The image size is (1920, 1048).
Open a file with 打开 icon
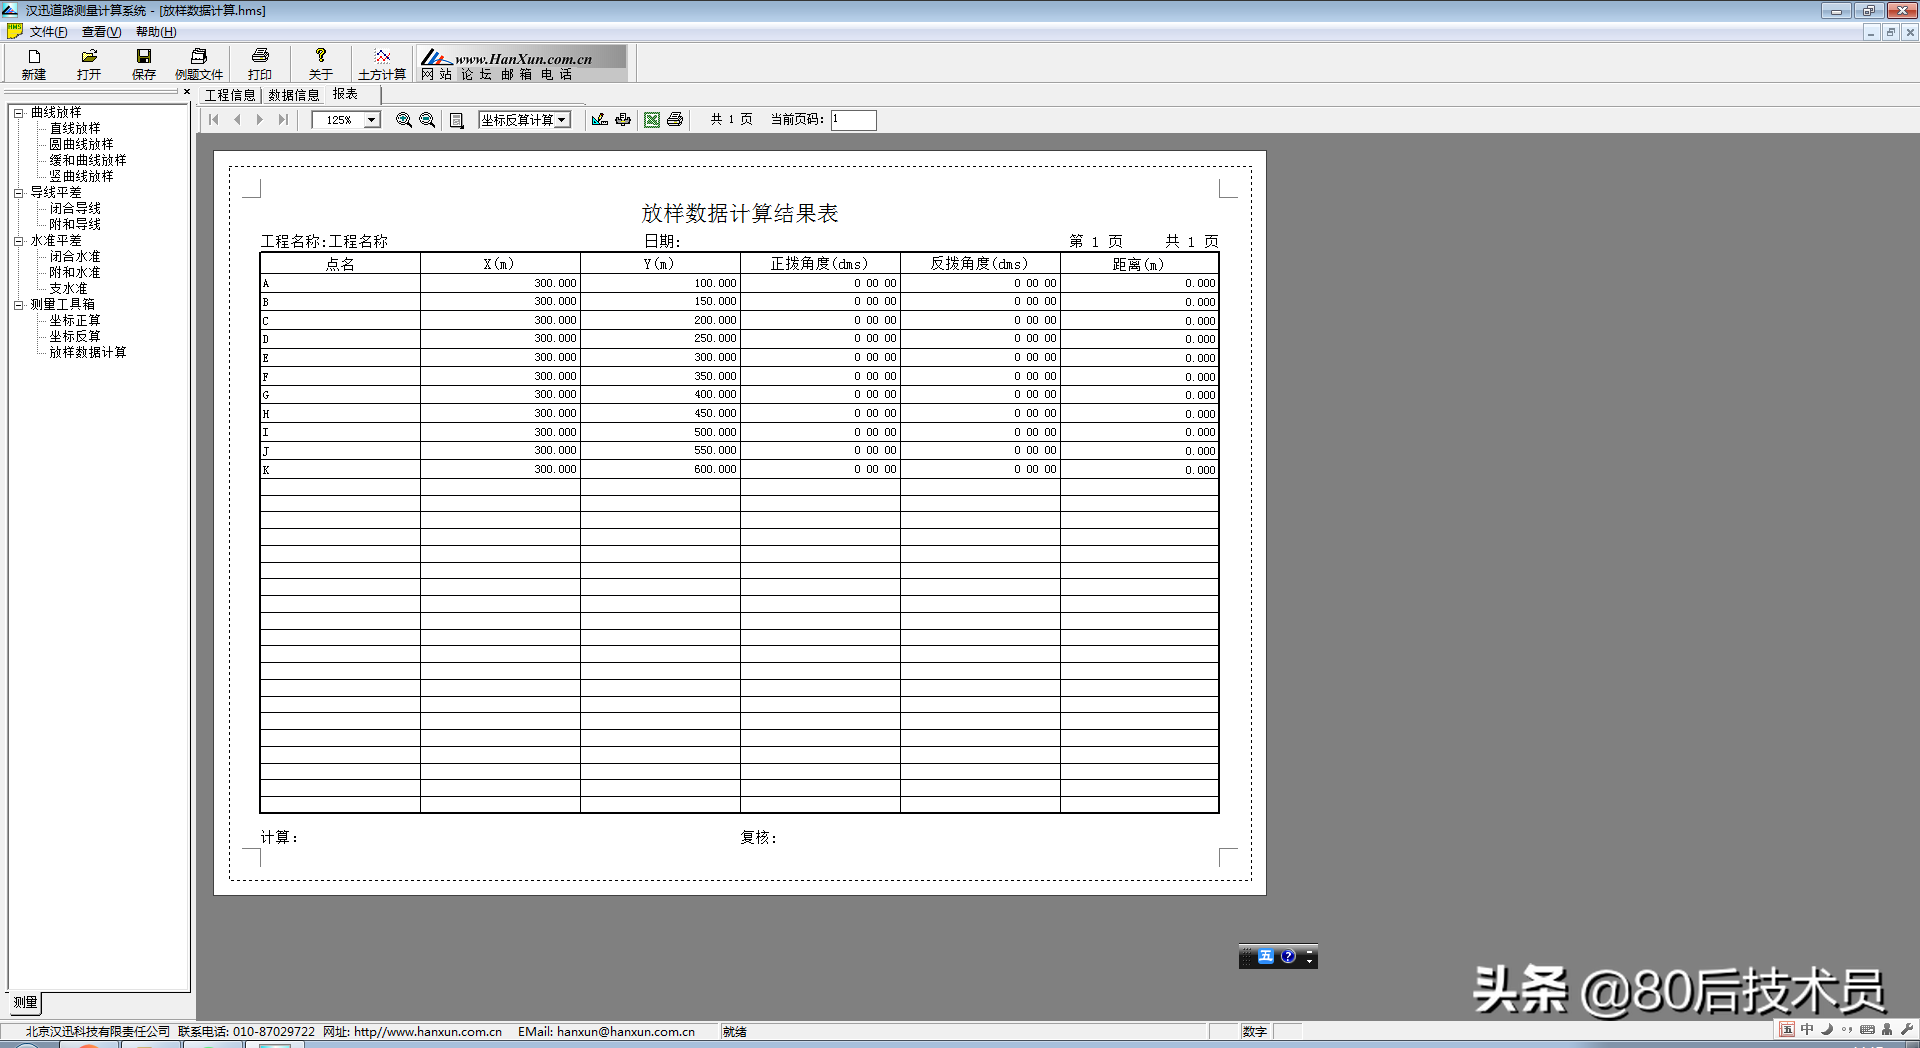(89, 64)
